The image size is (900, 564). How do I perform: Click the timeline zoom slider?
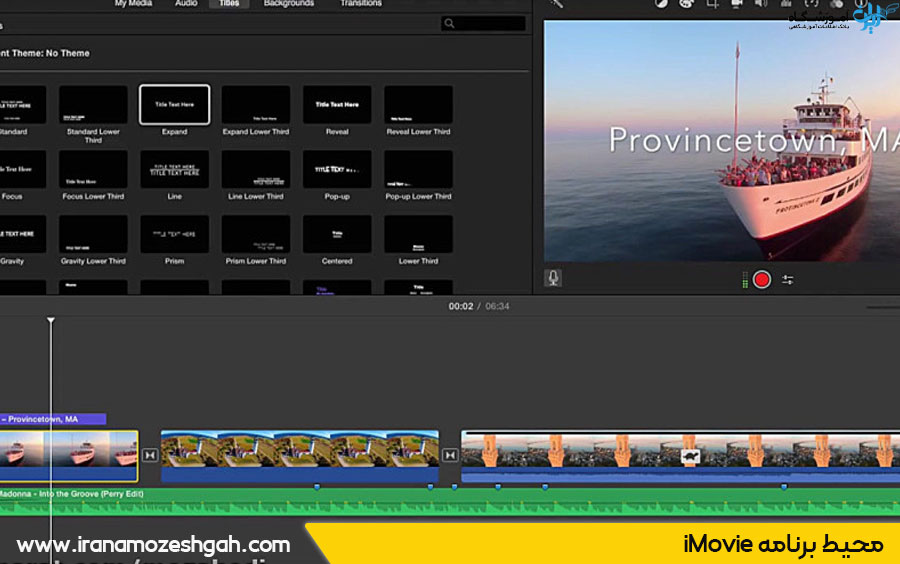883,307
